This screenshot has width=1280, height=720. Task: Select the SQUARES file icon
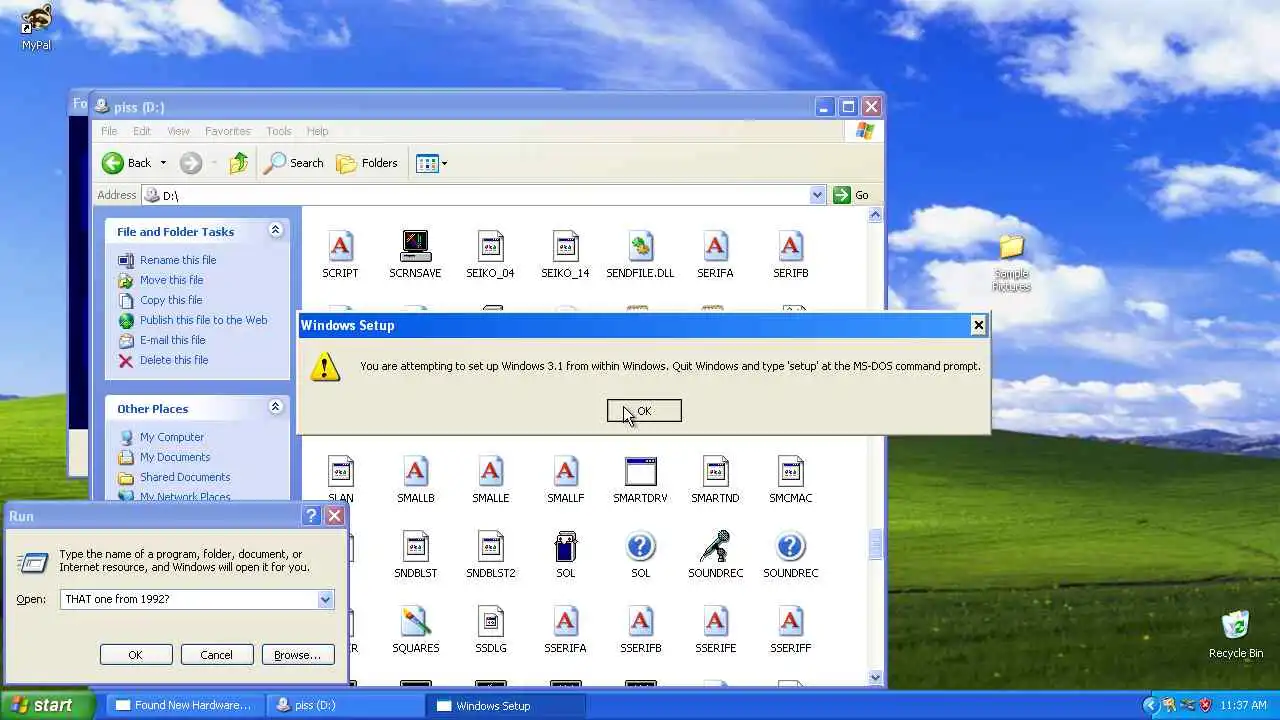tap(415, 621)
